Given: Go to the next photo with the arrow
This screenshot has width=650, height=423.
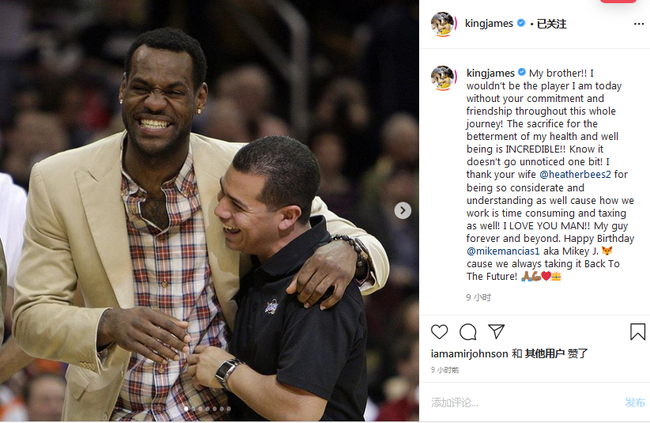Looking at the screenshot, I should [403, 211].
